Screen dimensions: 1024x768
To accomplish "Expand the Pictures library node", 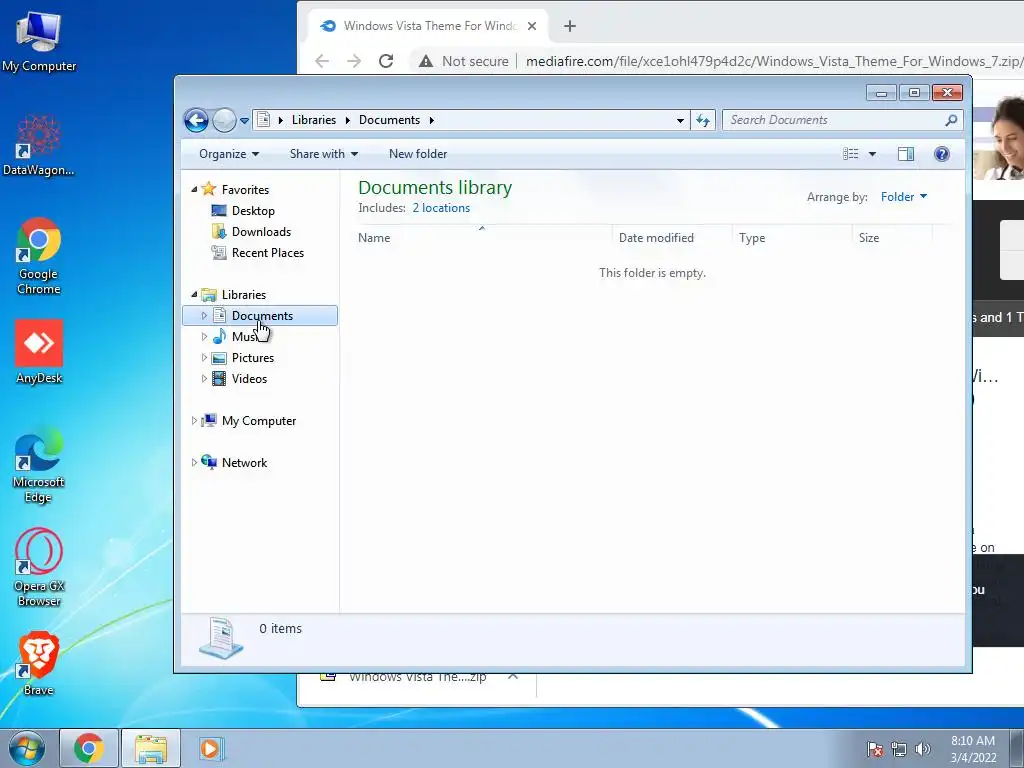I will pyautogui.click(x=204, y=358).
